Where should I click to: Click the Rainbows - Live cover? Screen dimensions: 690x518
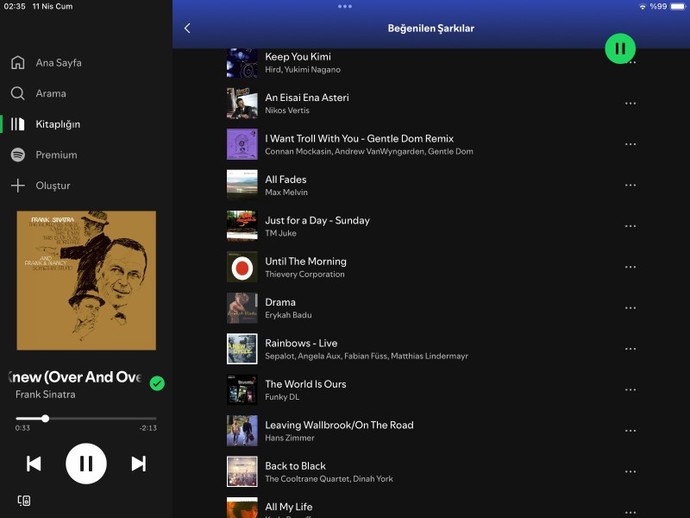point(242,349)
